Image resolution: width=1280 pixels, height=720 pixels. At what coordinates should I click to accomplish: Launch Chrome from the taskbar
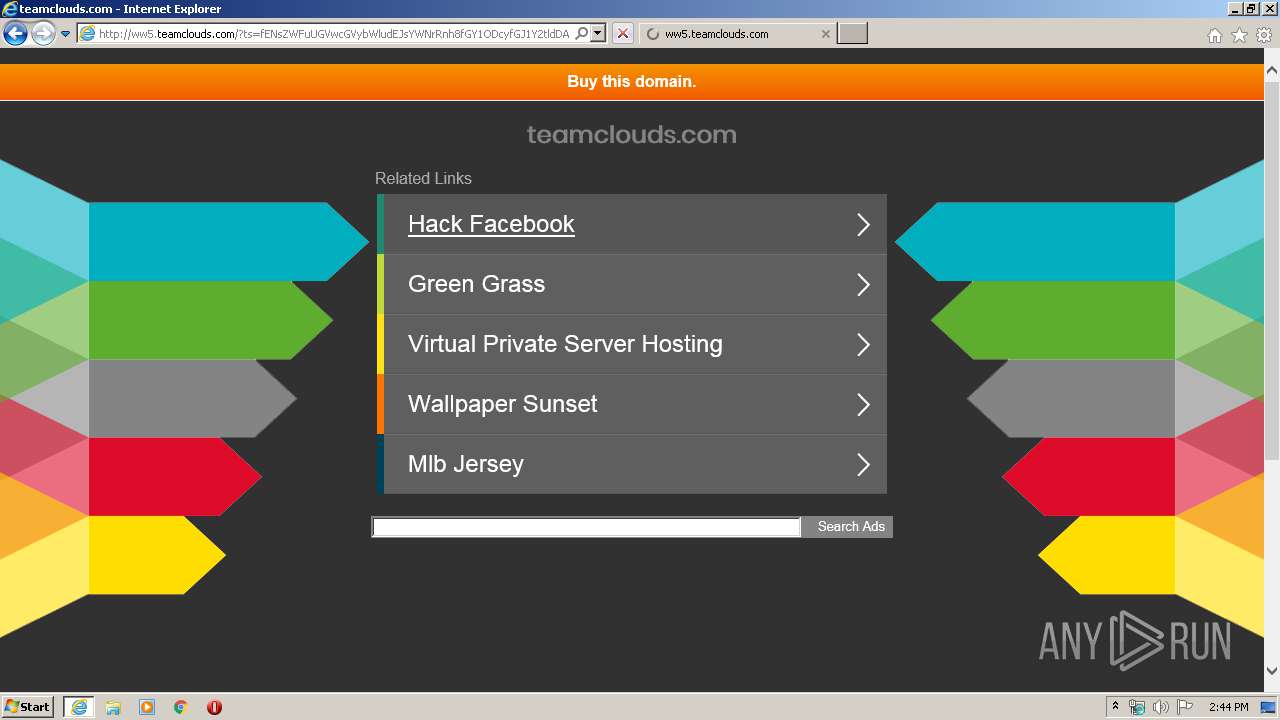[x=181, y=707]
